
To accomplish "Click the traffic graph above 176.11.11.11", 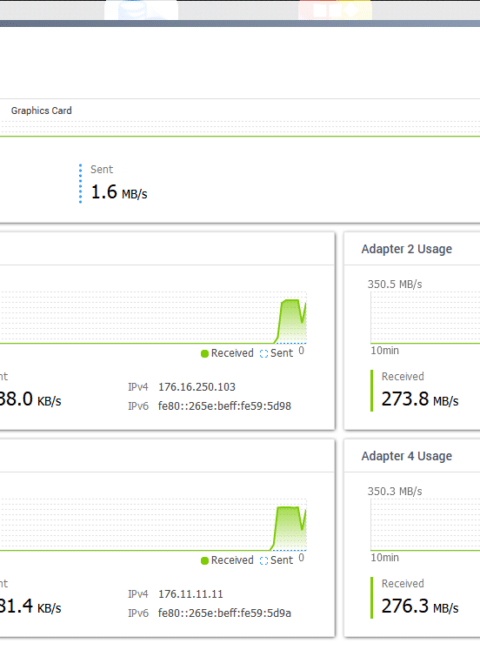I will (153, 524).
